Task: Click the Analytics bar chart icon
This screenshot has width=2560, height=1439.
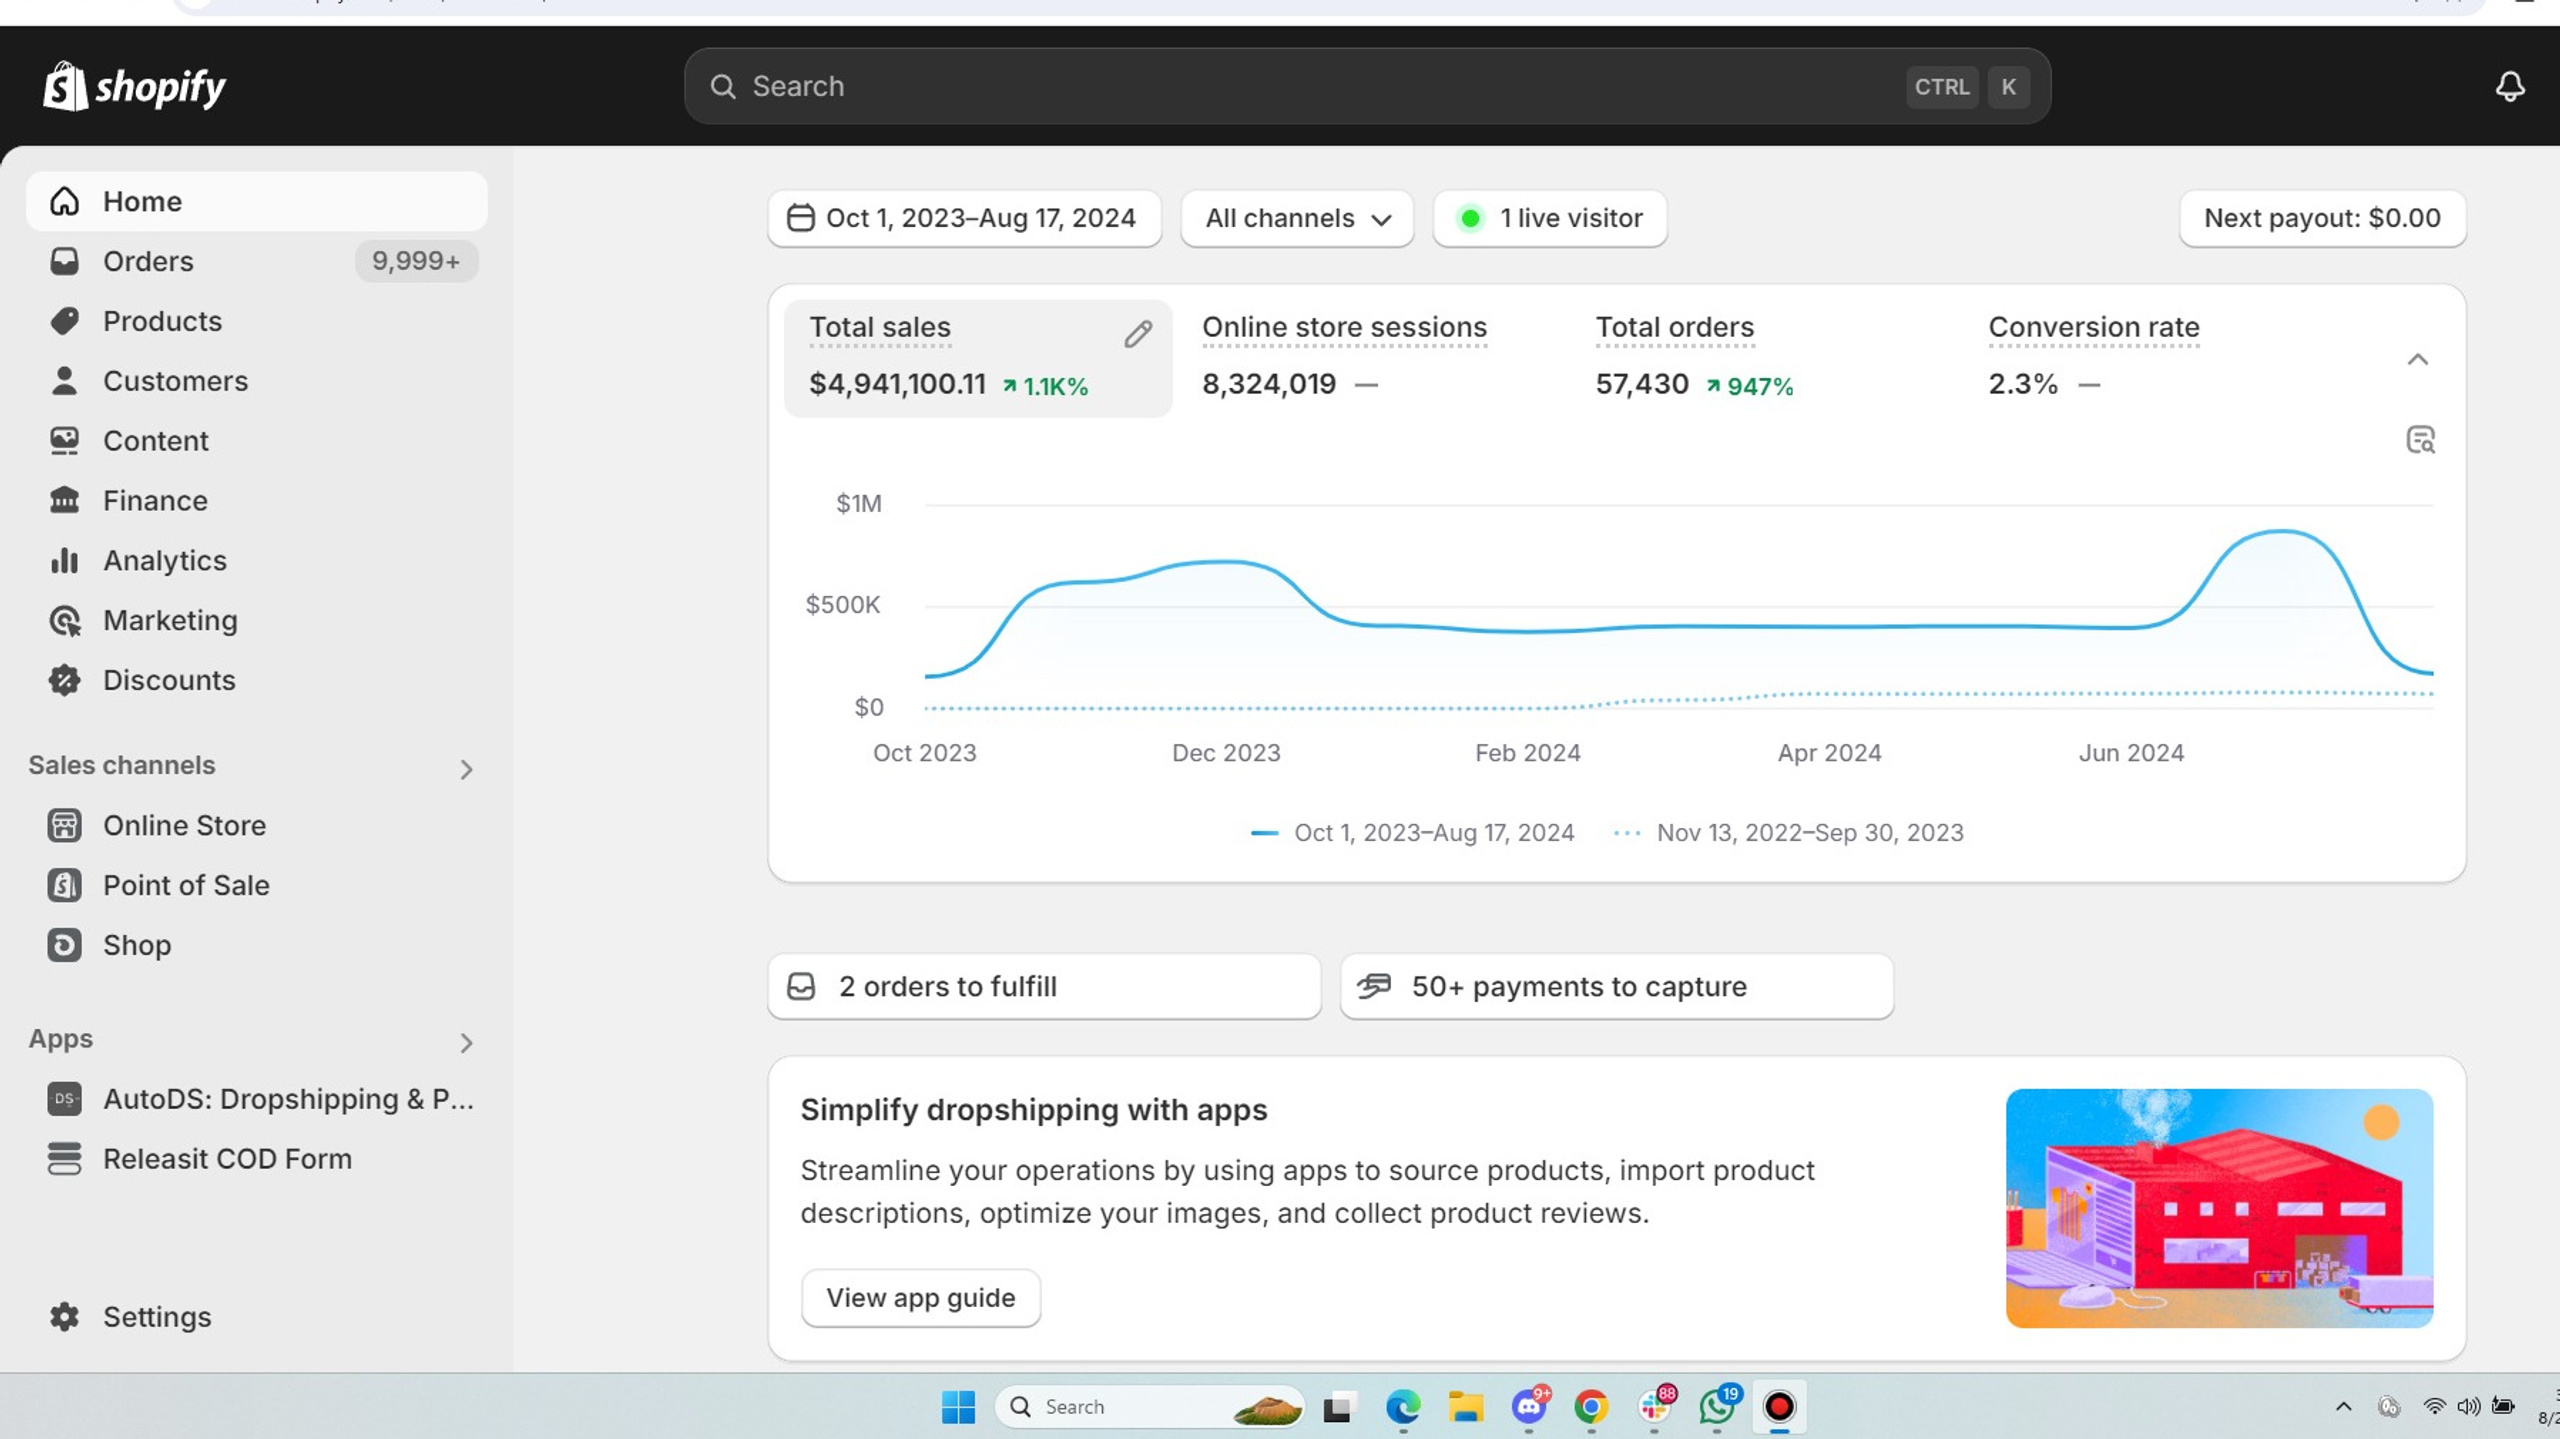Action: (65, 560)
